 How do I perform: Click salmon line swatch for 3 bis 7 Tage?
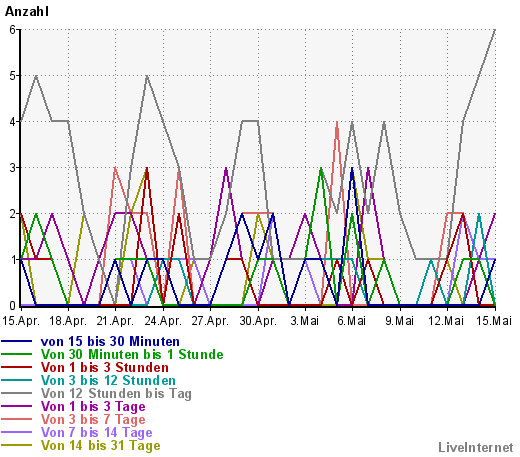pos(17,419)
